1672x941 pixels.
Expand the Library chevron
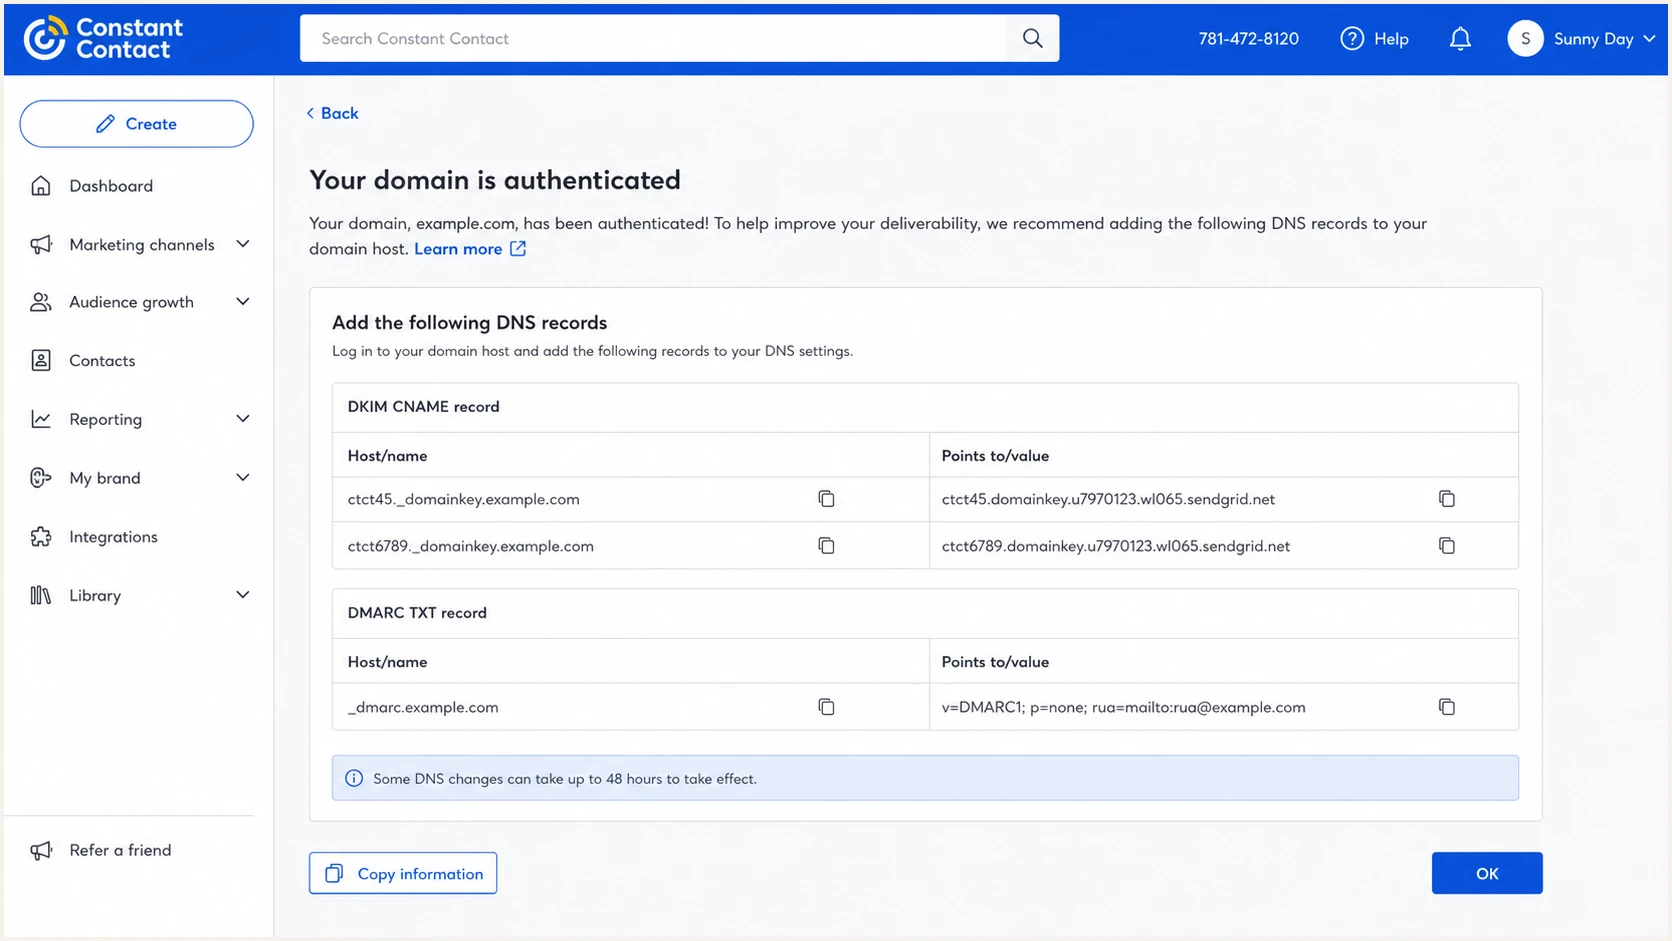[243, 595]
